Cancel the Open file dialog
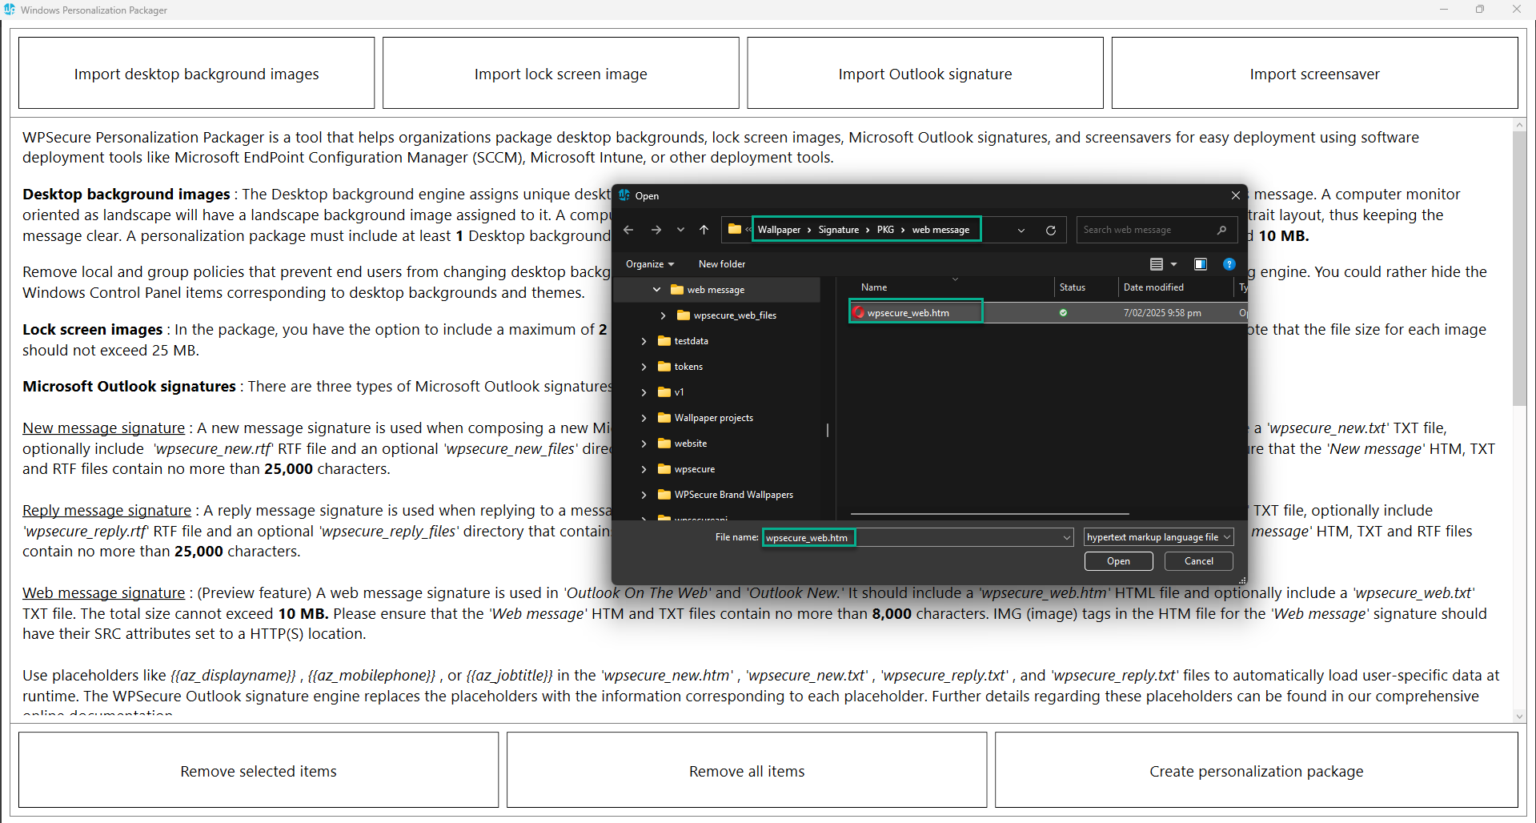 [1198, 561]
